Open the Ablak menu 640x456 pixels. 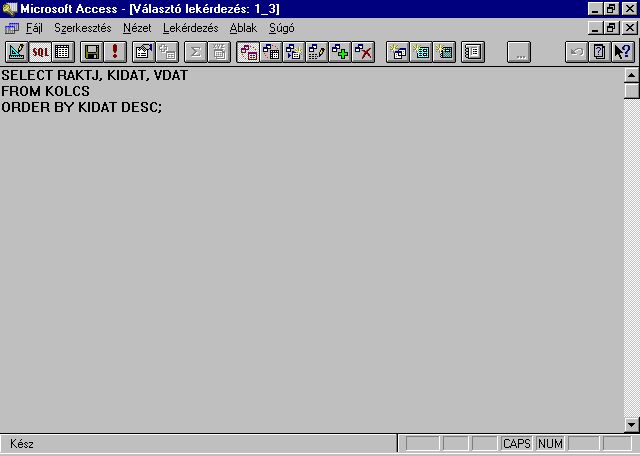tap(243, 28)
